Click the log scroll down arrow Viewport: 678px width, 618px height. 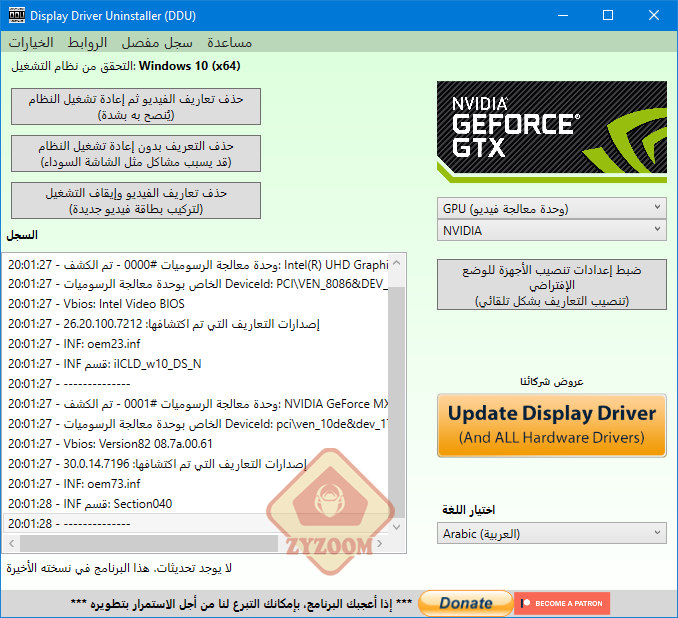pos(397,527)
